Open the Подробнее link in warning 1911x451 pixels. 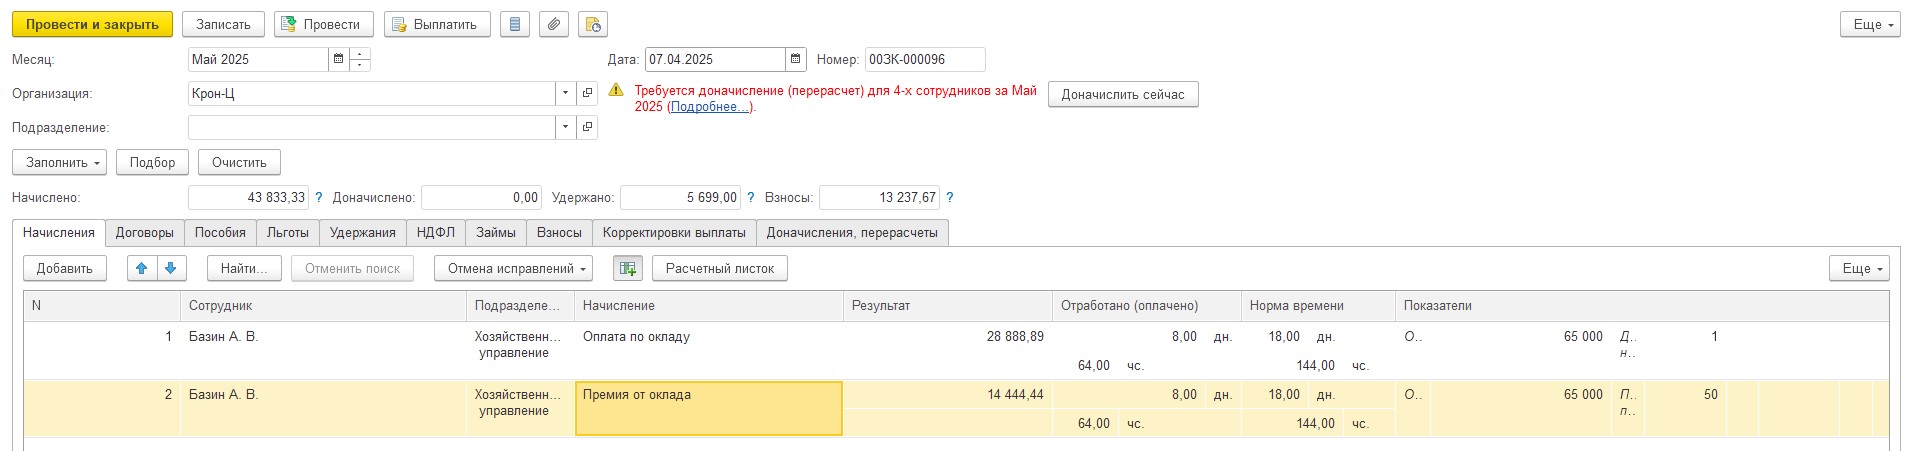click(710, 106)
